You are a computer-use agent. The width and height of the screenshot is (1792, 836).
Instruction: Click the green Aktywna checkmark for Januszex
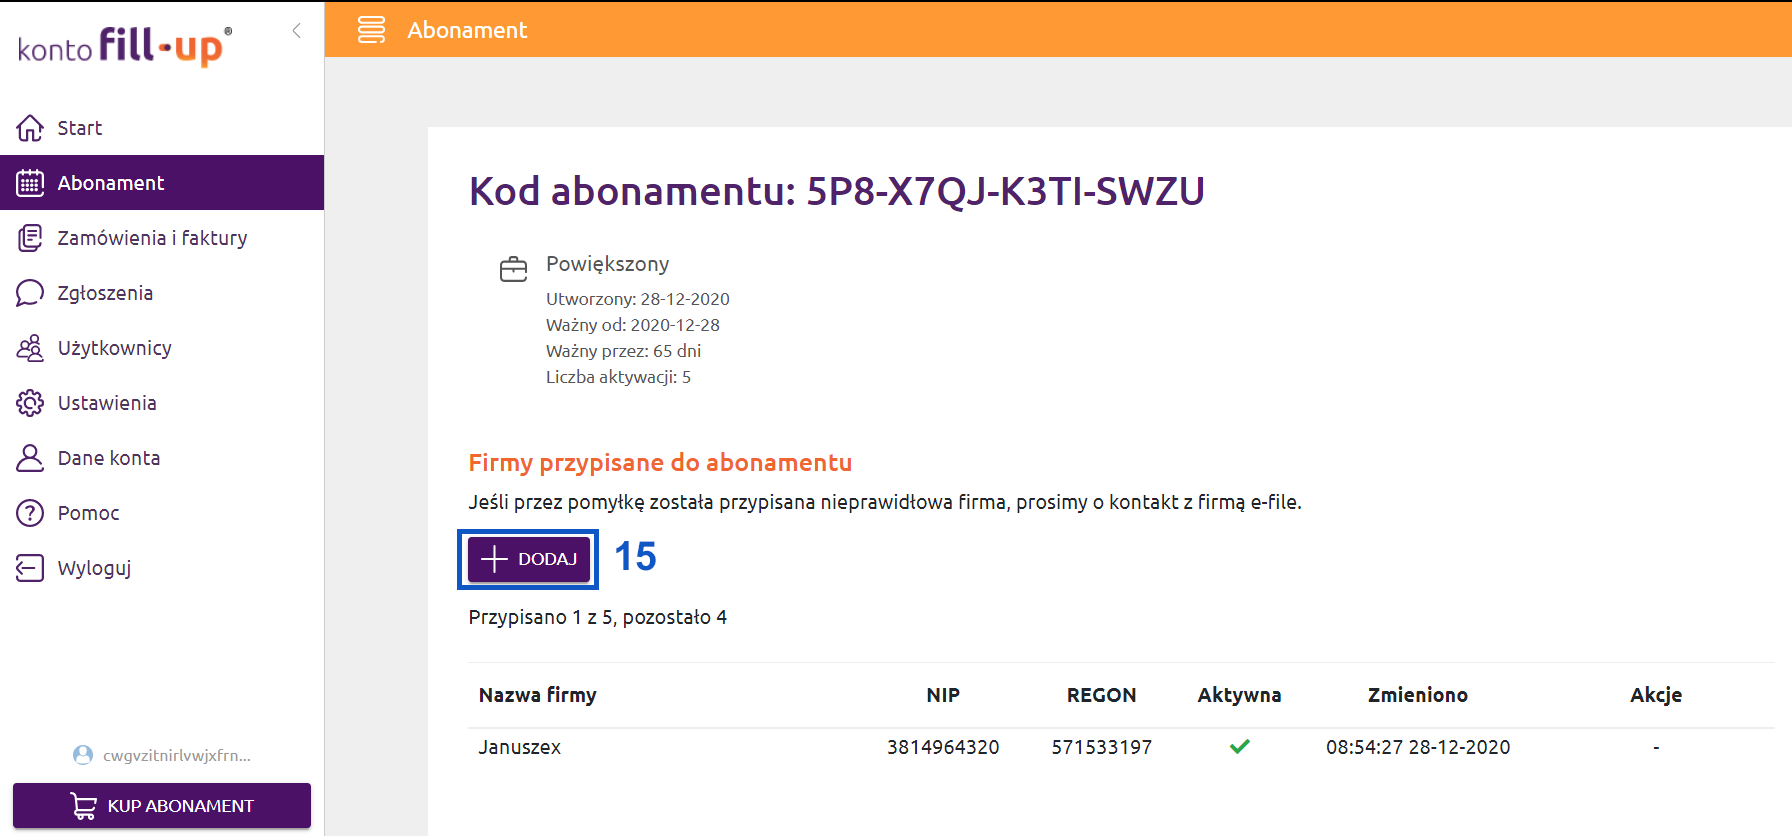1240,746
